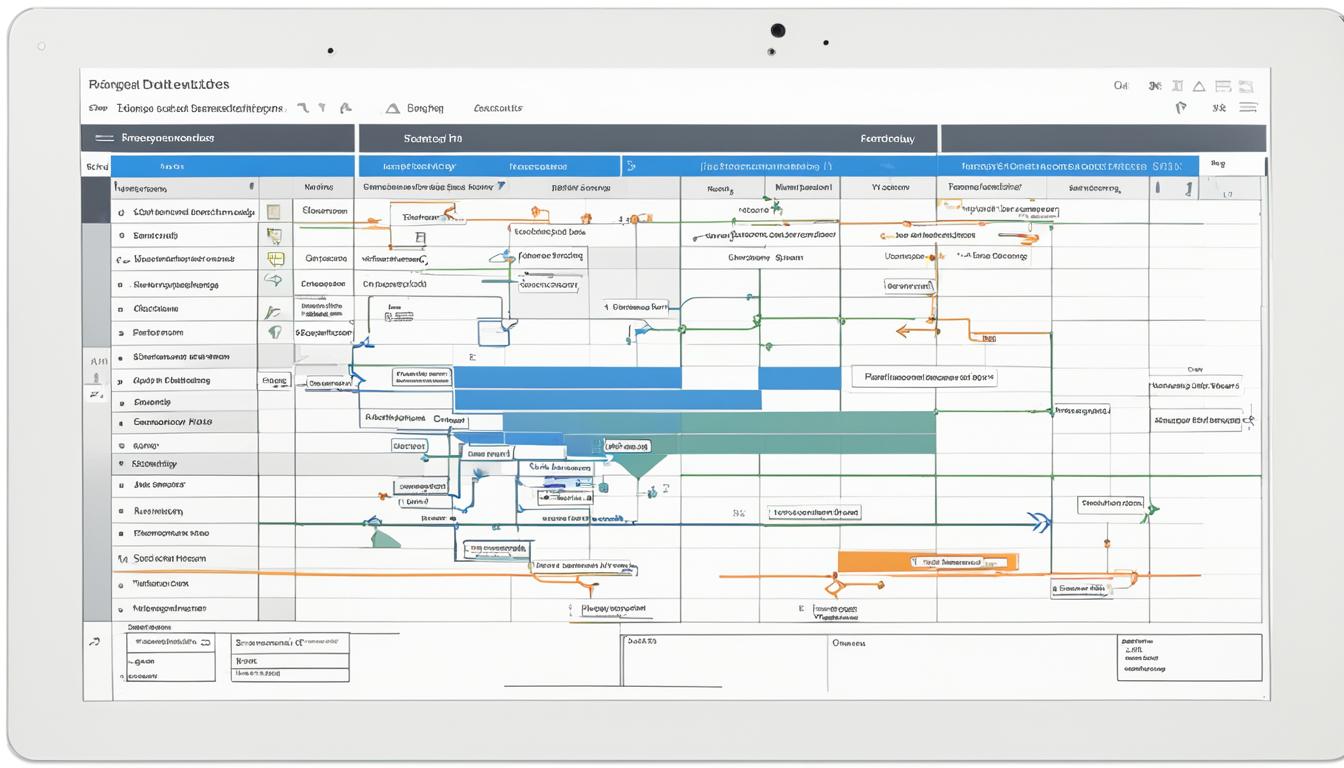Open the rightmost text menu in top toolbar
The image size is (1344, 768).
(x=498, y=108)
